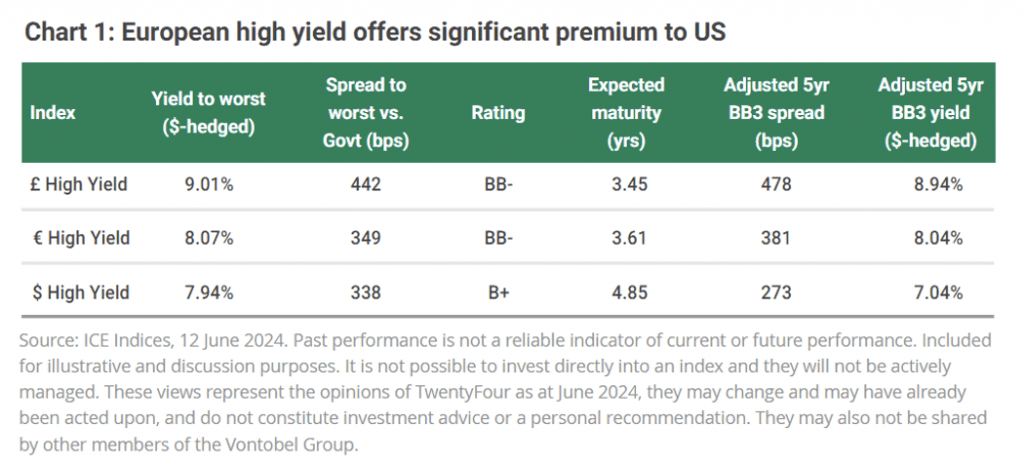Click the 8.07% yield to worst value
The image size is (1024, 464).
point(207,238)
